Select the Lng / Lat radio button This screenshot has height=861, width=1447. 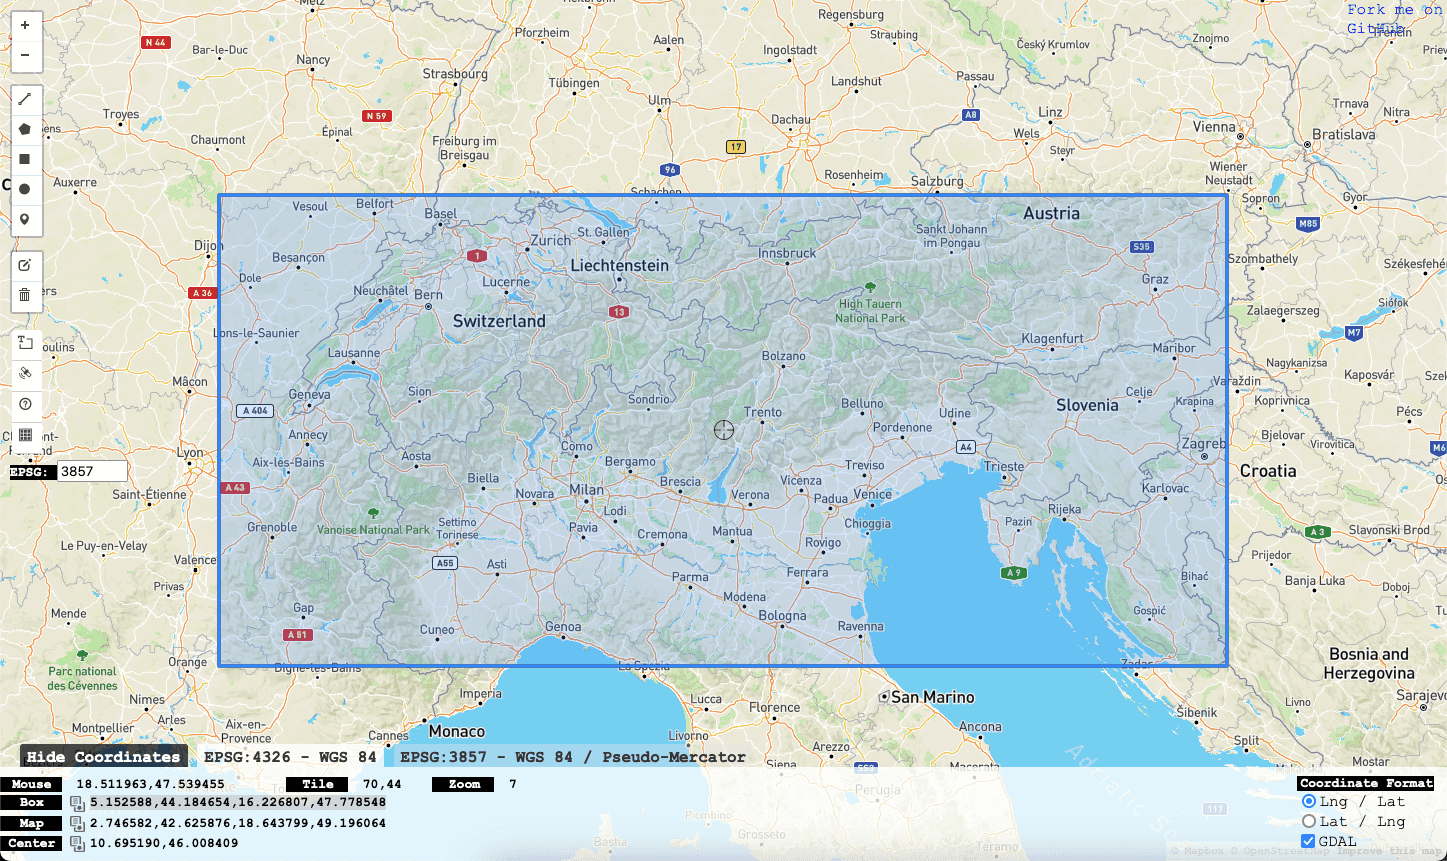1309,802
